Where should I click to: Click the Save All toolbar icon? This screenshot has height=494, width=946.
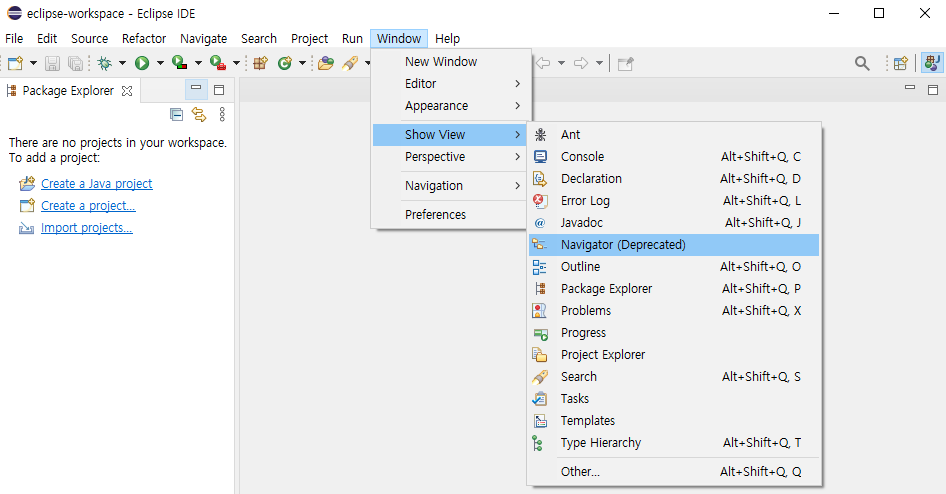click(75, 63)
